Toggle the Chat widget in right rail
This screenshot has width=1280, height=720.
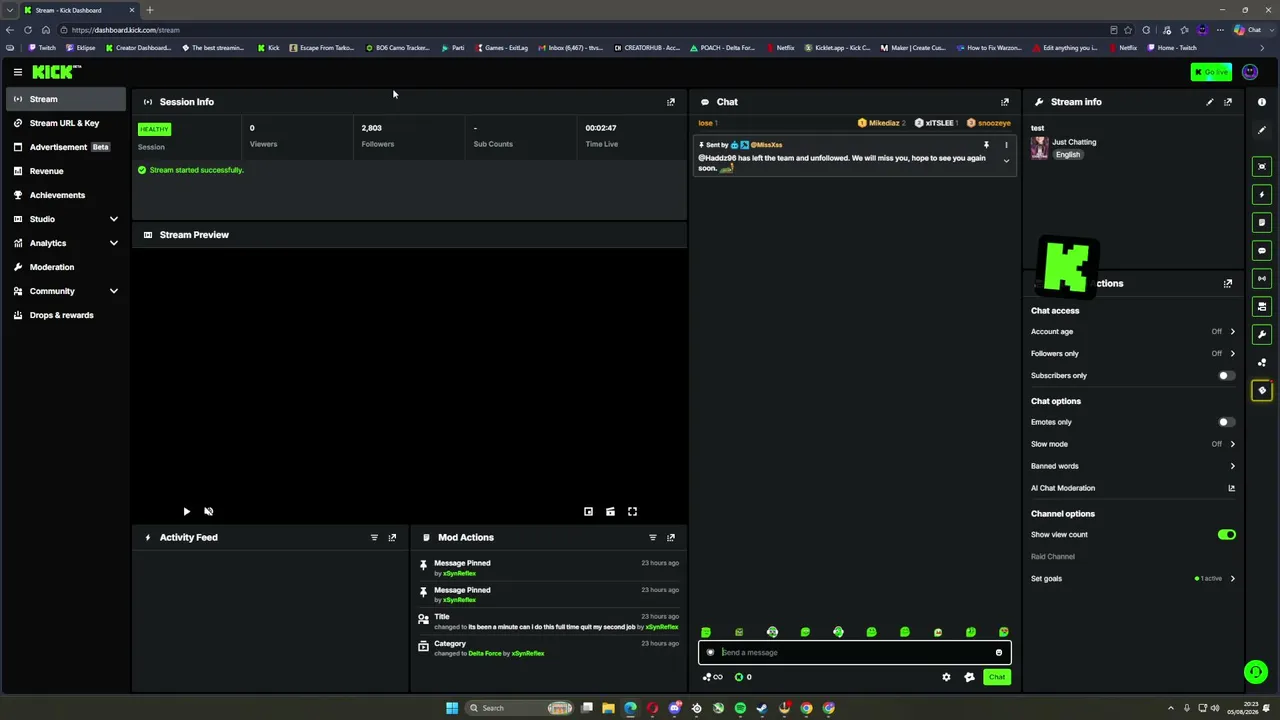[1262, 251]
